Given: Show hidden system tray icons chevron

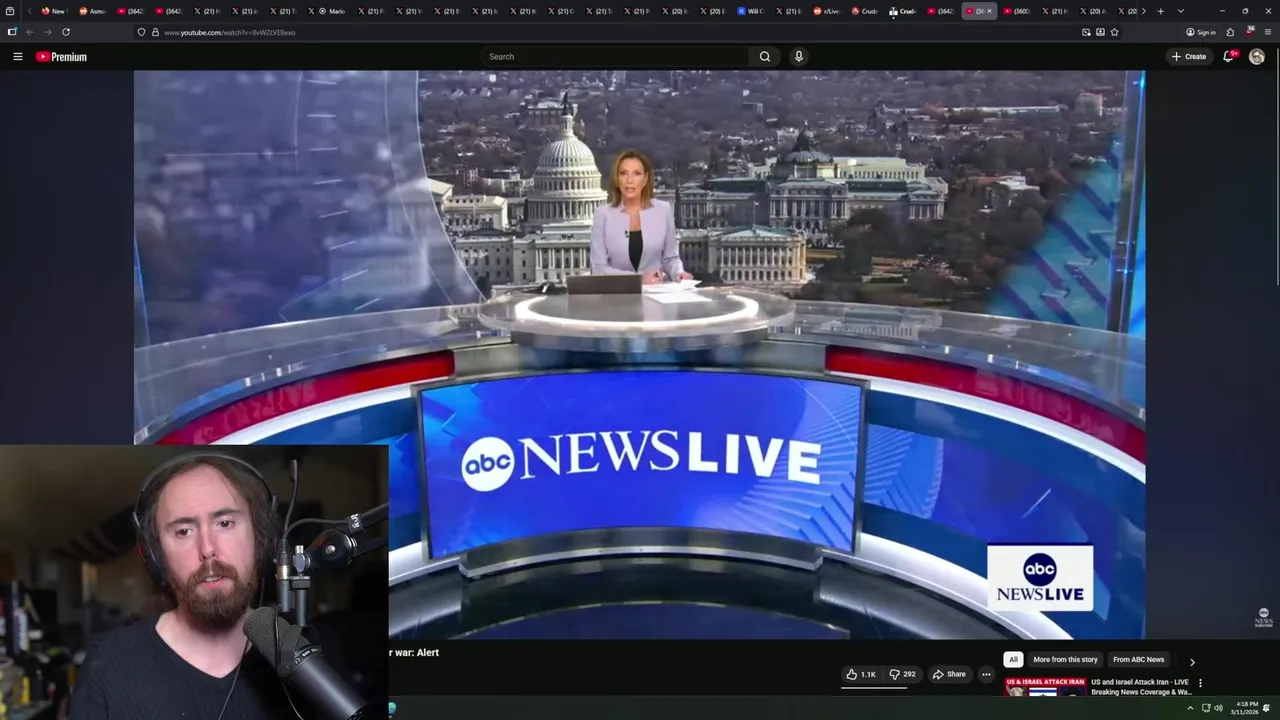Looking at the screenshot, I should tap(1190, 708).
